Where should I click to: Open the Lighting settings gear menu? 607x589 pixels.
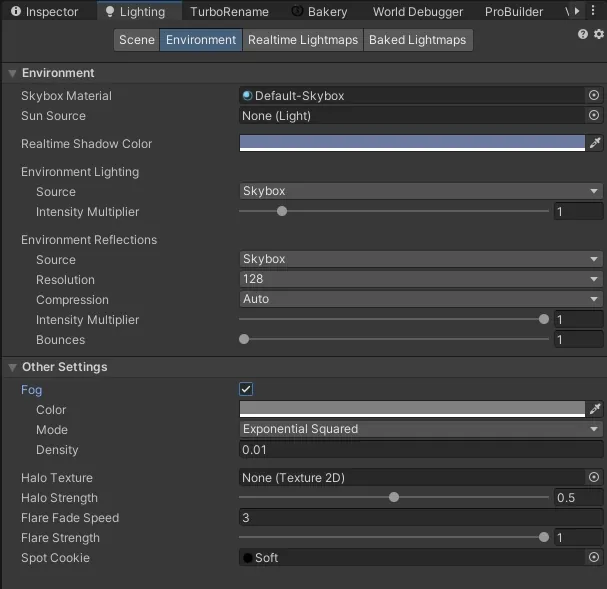tap(599, 34)
